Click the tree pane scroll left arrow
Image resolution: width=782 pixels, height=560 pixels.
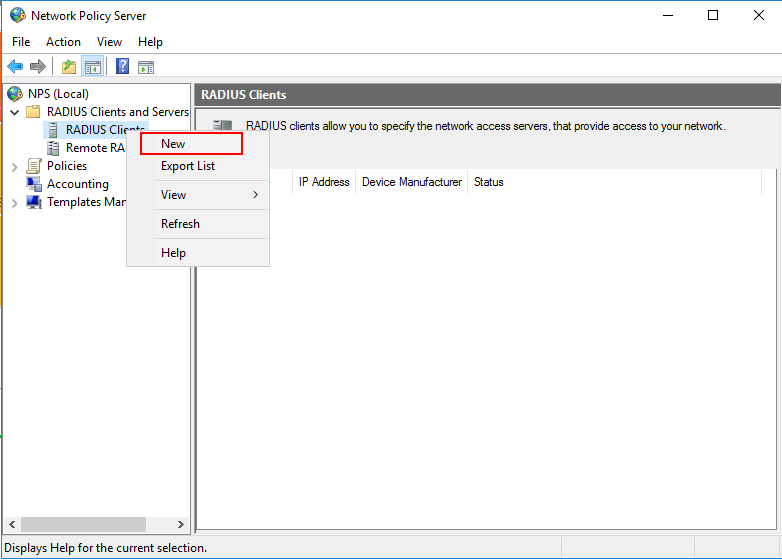click(x=12, y=524)
